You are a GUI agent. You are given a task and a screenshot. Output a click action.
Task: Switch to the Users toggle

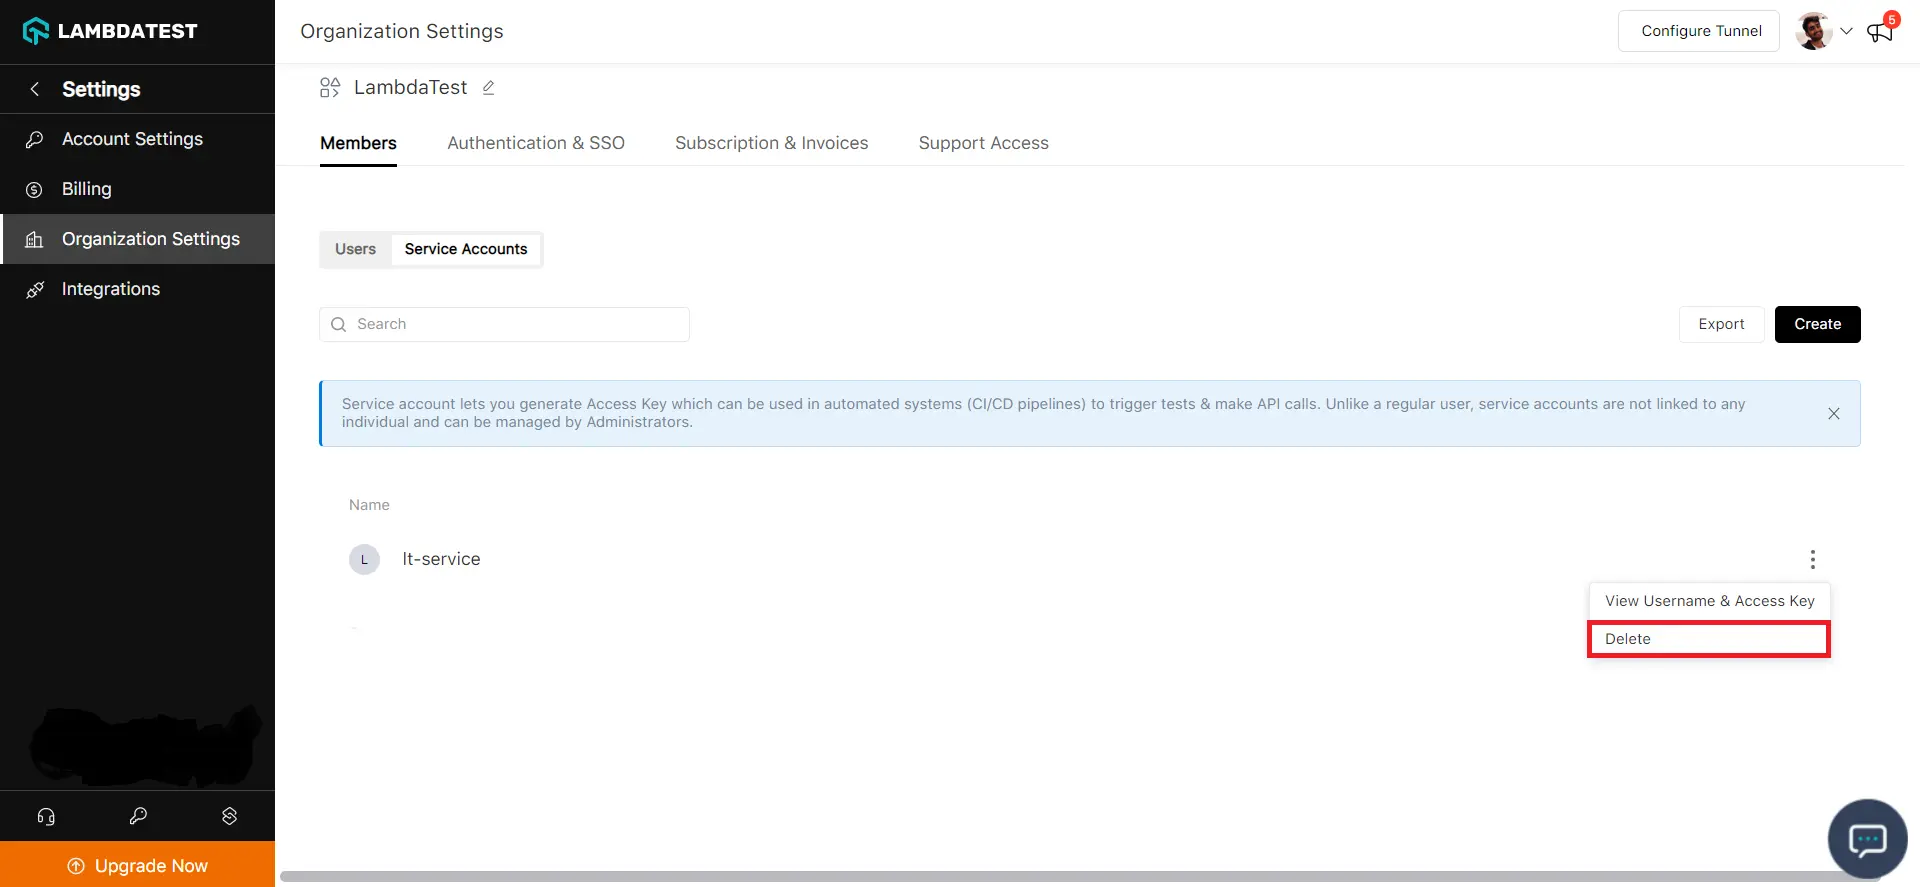click(x=355, y=249)
